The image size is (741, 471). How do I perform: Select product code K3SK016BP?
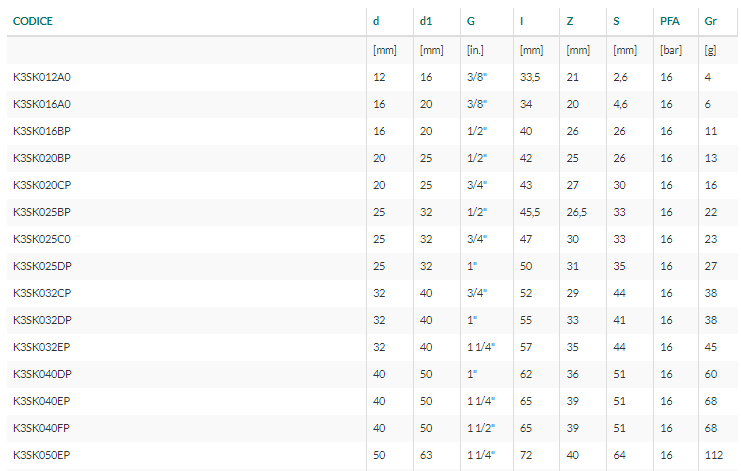42,131
